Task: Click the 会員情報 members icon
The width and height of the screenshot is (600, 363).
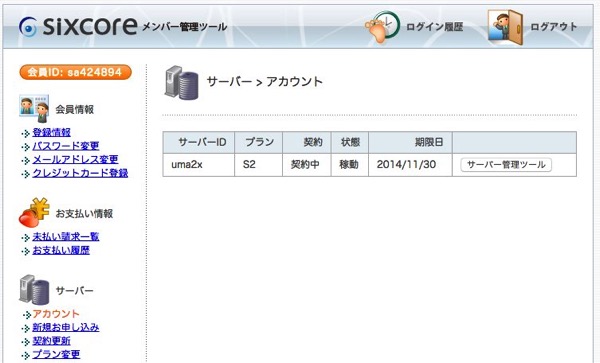Action: (34, 109)
